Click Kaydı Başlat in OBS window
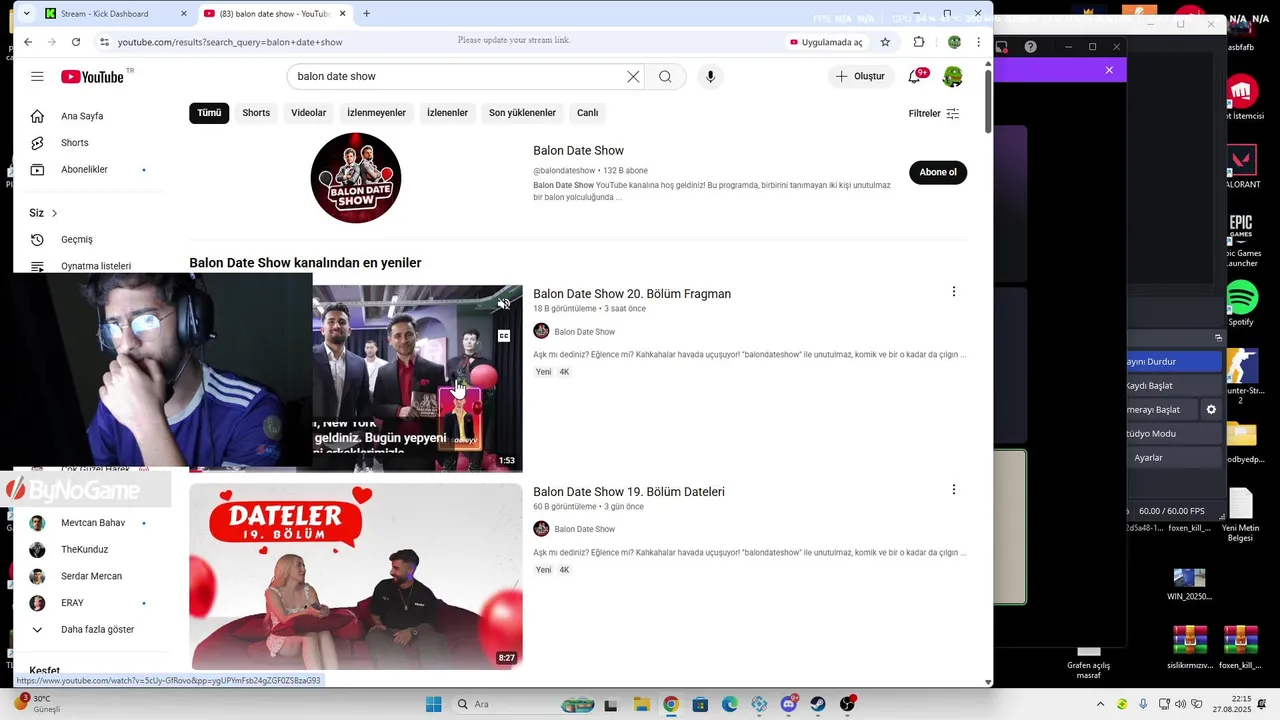Image resolution: width=1280 pixels, height=720 pixels. (1174, 386)
